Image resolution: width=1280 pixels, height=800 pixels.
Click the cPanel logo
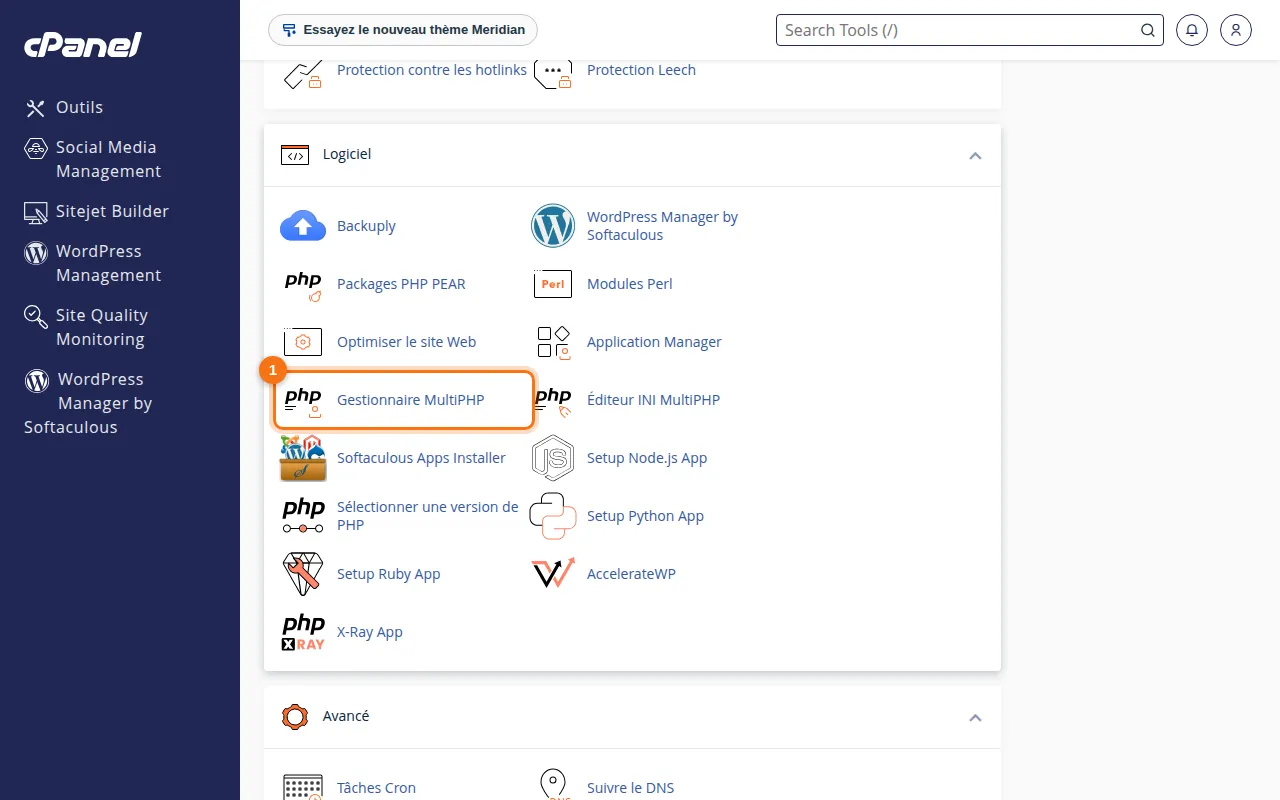click(83, 45)
